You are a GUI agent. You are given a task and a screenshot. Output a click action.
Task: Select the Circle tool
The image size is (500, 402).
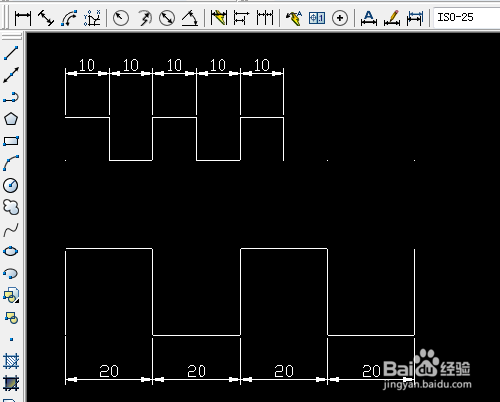(x=11, y=185)
